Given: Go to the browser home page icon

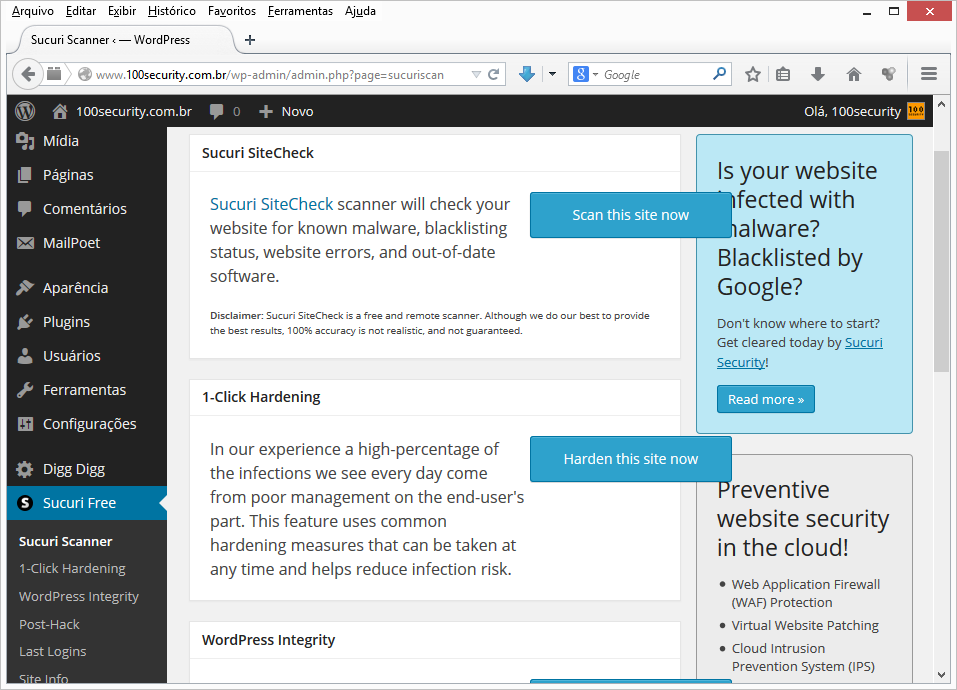Looking at the screenshot, I should coord(854,74).
